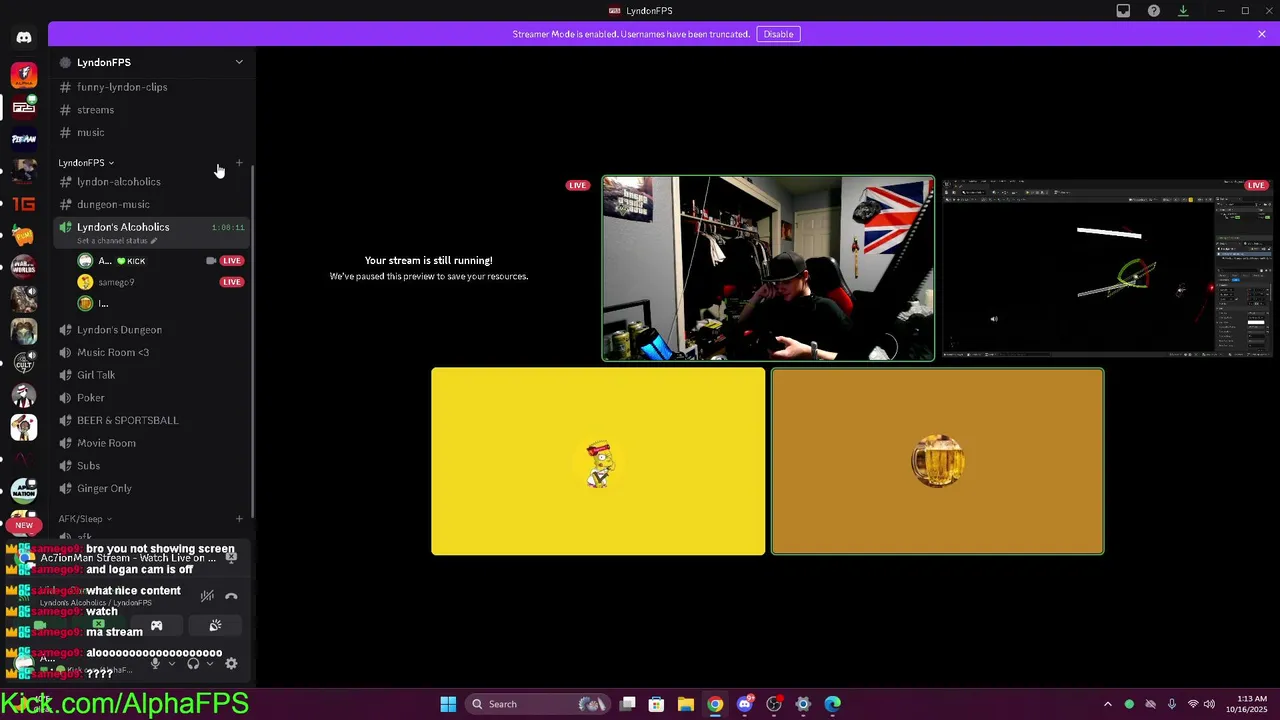Screen dimensions: 1280x720
Task: Collapse the AFK/Sleep category
Action: [x=85, y=519]
